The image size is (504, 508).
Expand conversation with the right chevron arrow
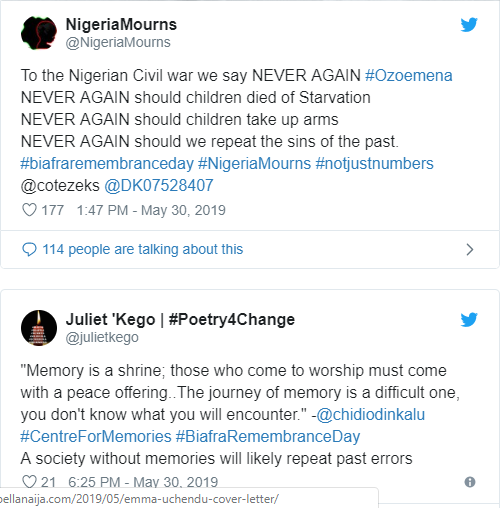(x=470, y=249)
